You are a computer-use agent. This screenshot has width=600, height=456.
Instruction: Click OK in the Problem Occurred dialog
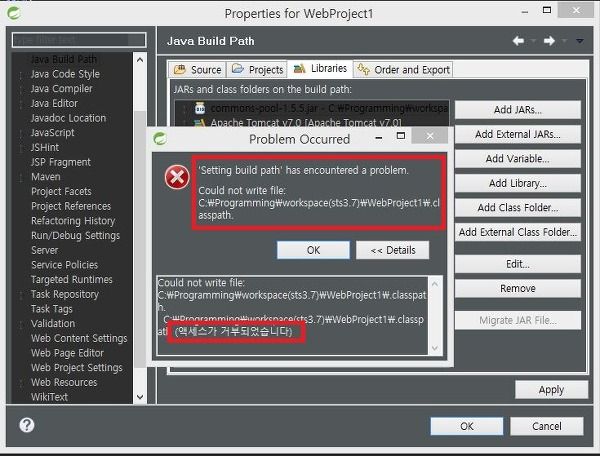pyautogui.click(x=313, y=250)
